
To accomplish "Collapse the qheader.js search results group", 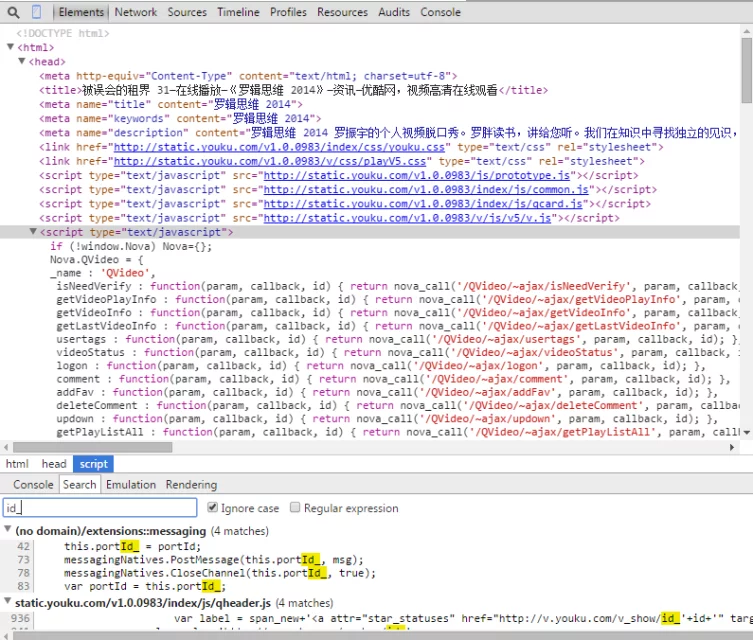I will [x=8, y=603].
